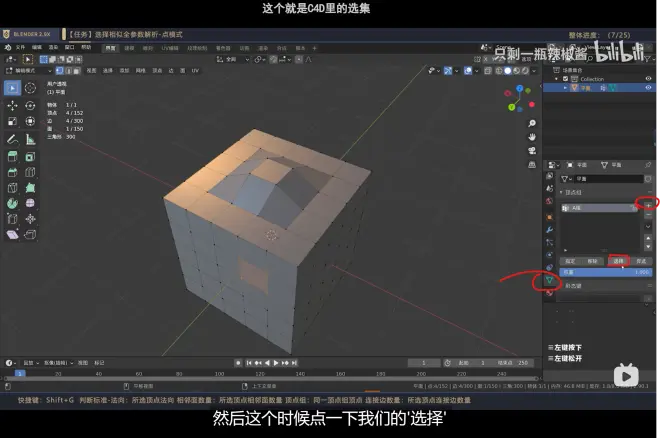Select the Rip Region tool
Image resolution: width=660 pixels, height=438 pixels.
point(30,235)
